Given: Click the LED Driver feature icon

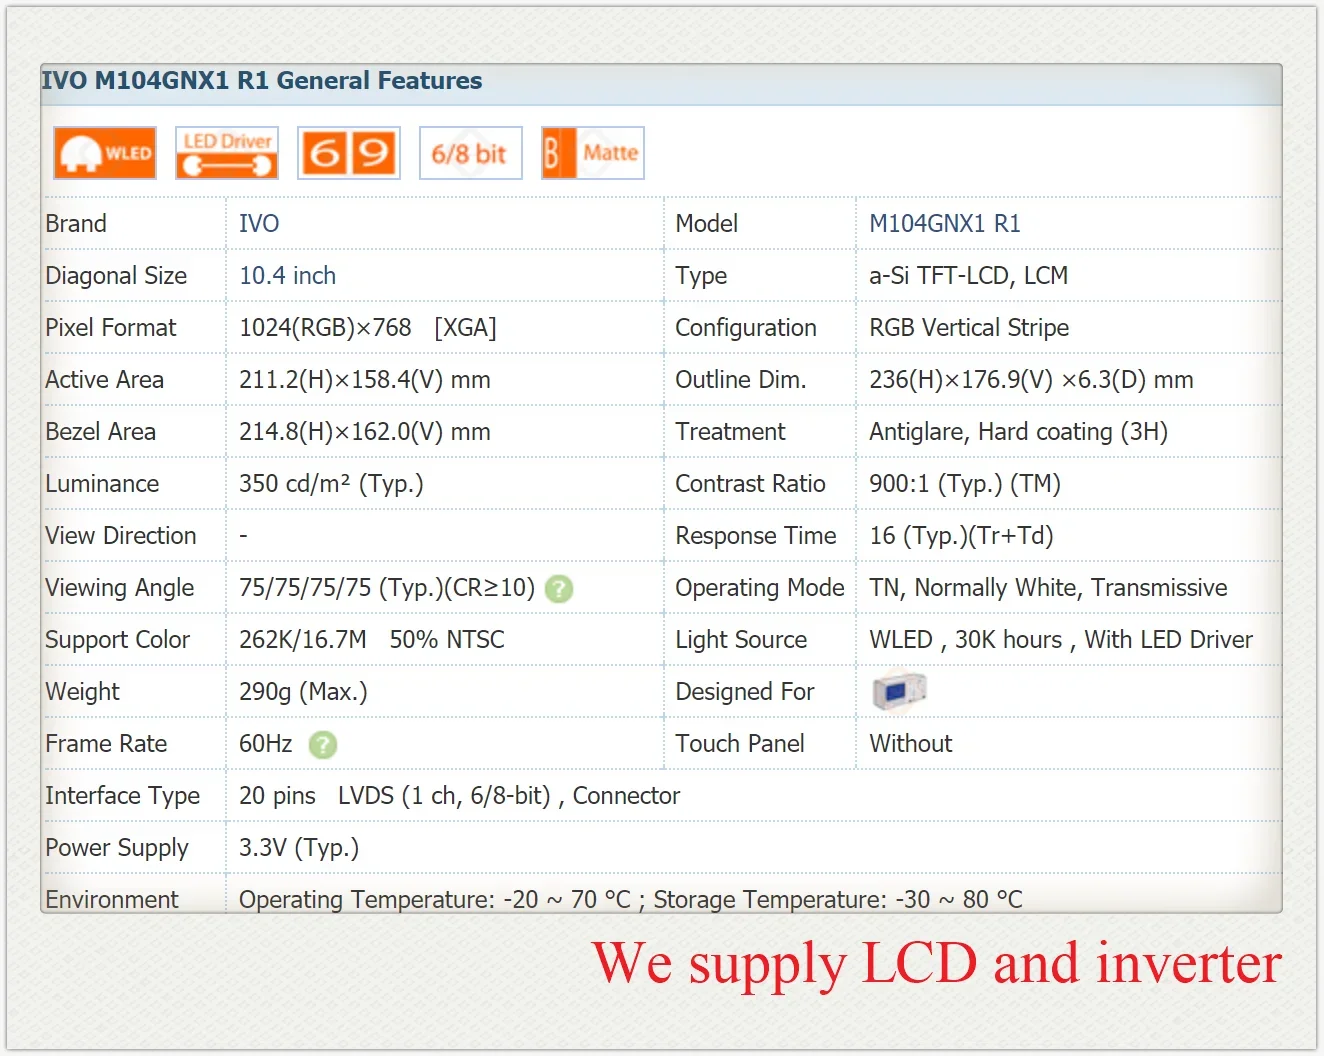Looking at the screenshot, I should (227, 153).
